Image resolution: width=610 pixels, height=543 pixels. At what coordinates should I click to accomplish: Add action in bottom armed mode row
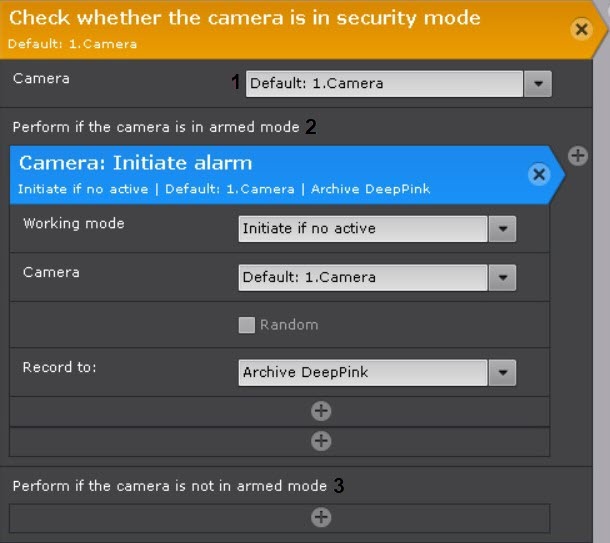(321, 440)
